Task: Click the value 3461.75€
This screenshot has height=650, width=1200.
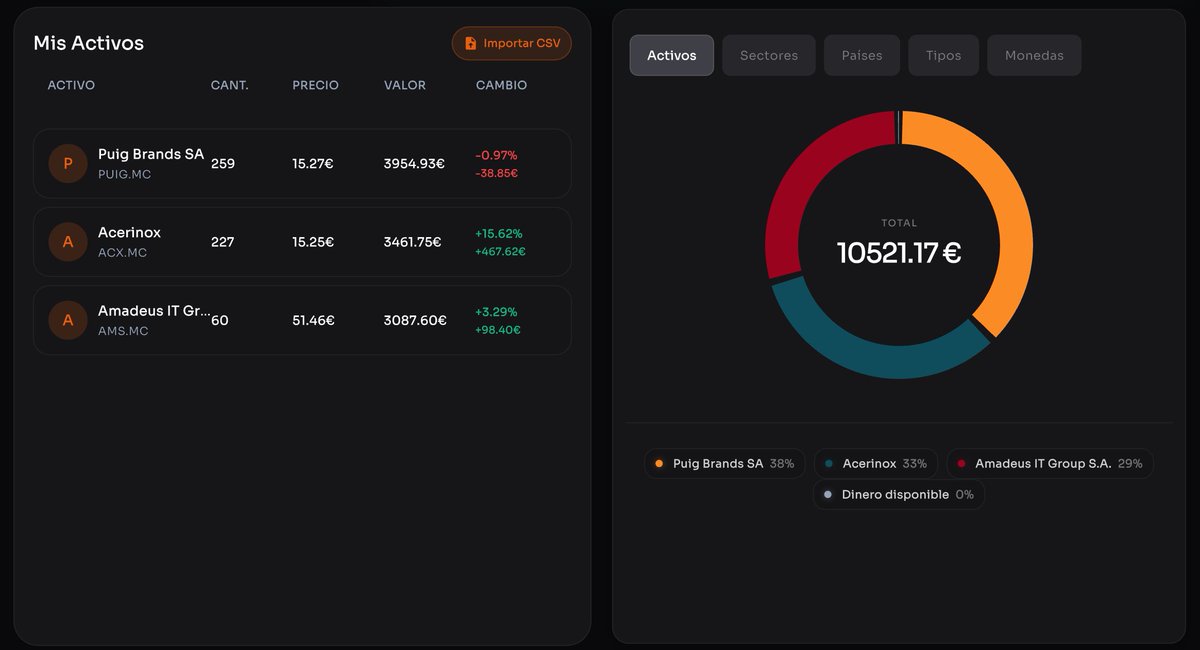Action: [x=412, y=242]
